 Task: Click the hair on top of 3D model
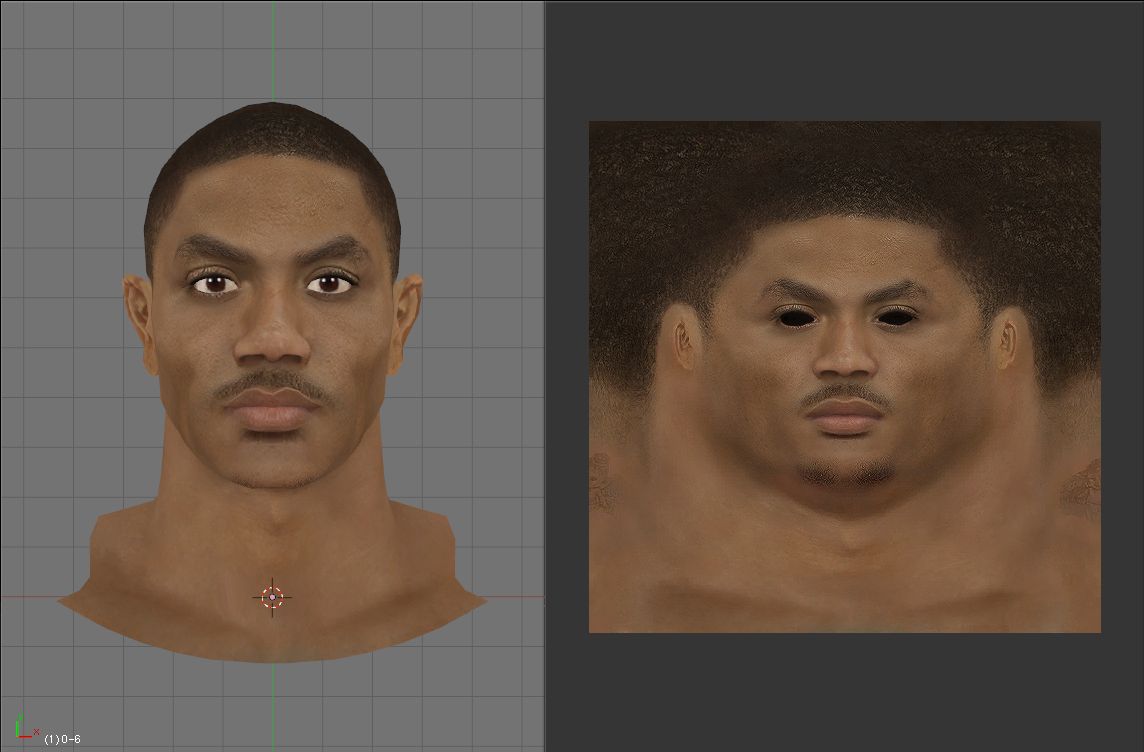[x=272, y=135]
